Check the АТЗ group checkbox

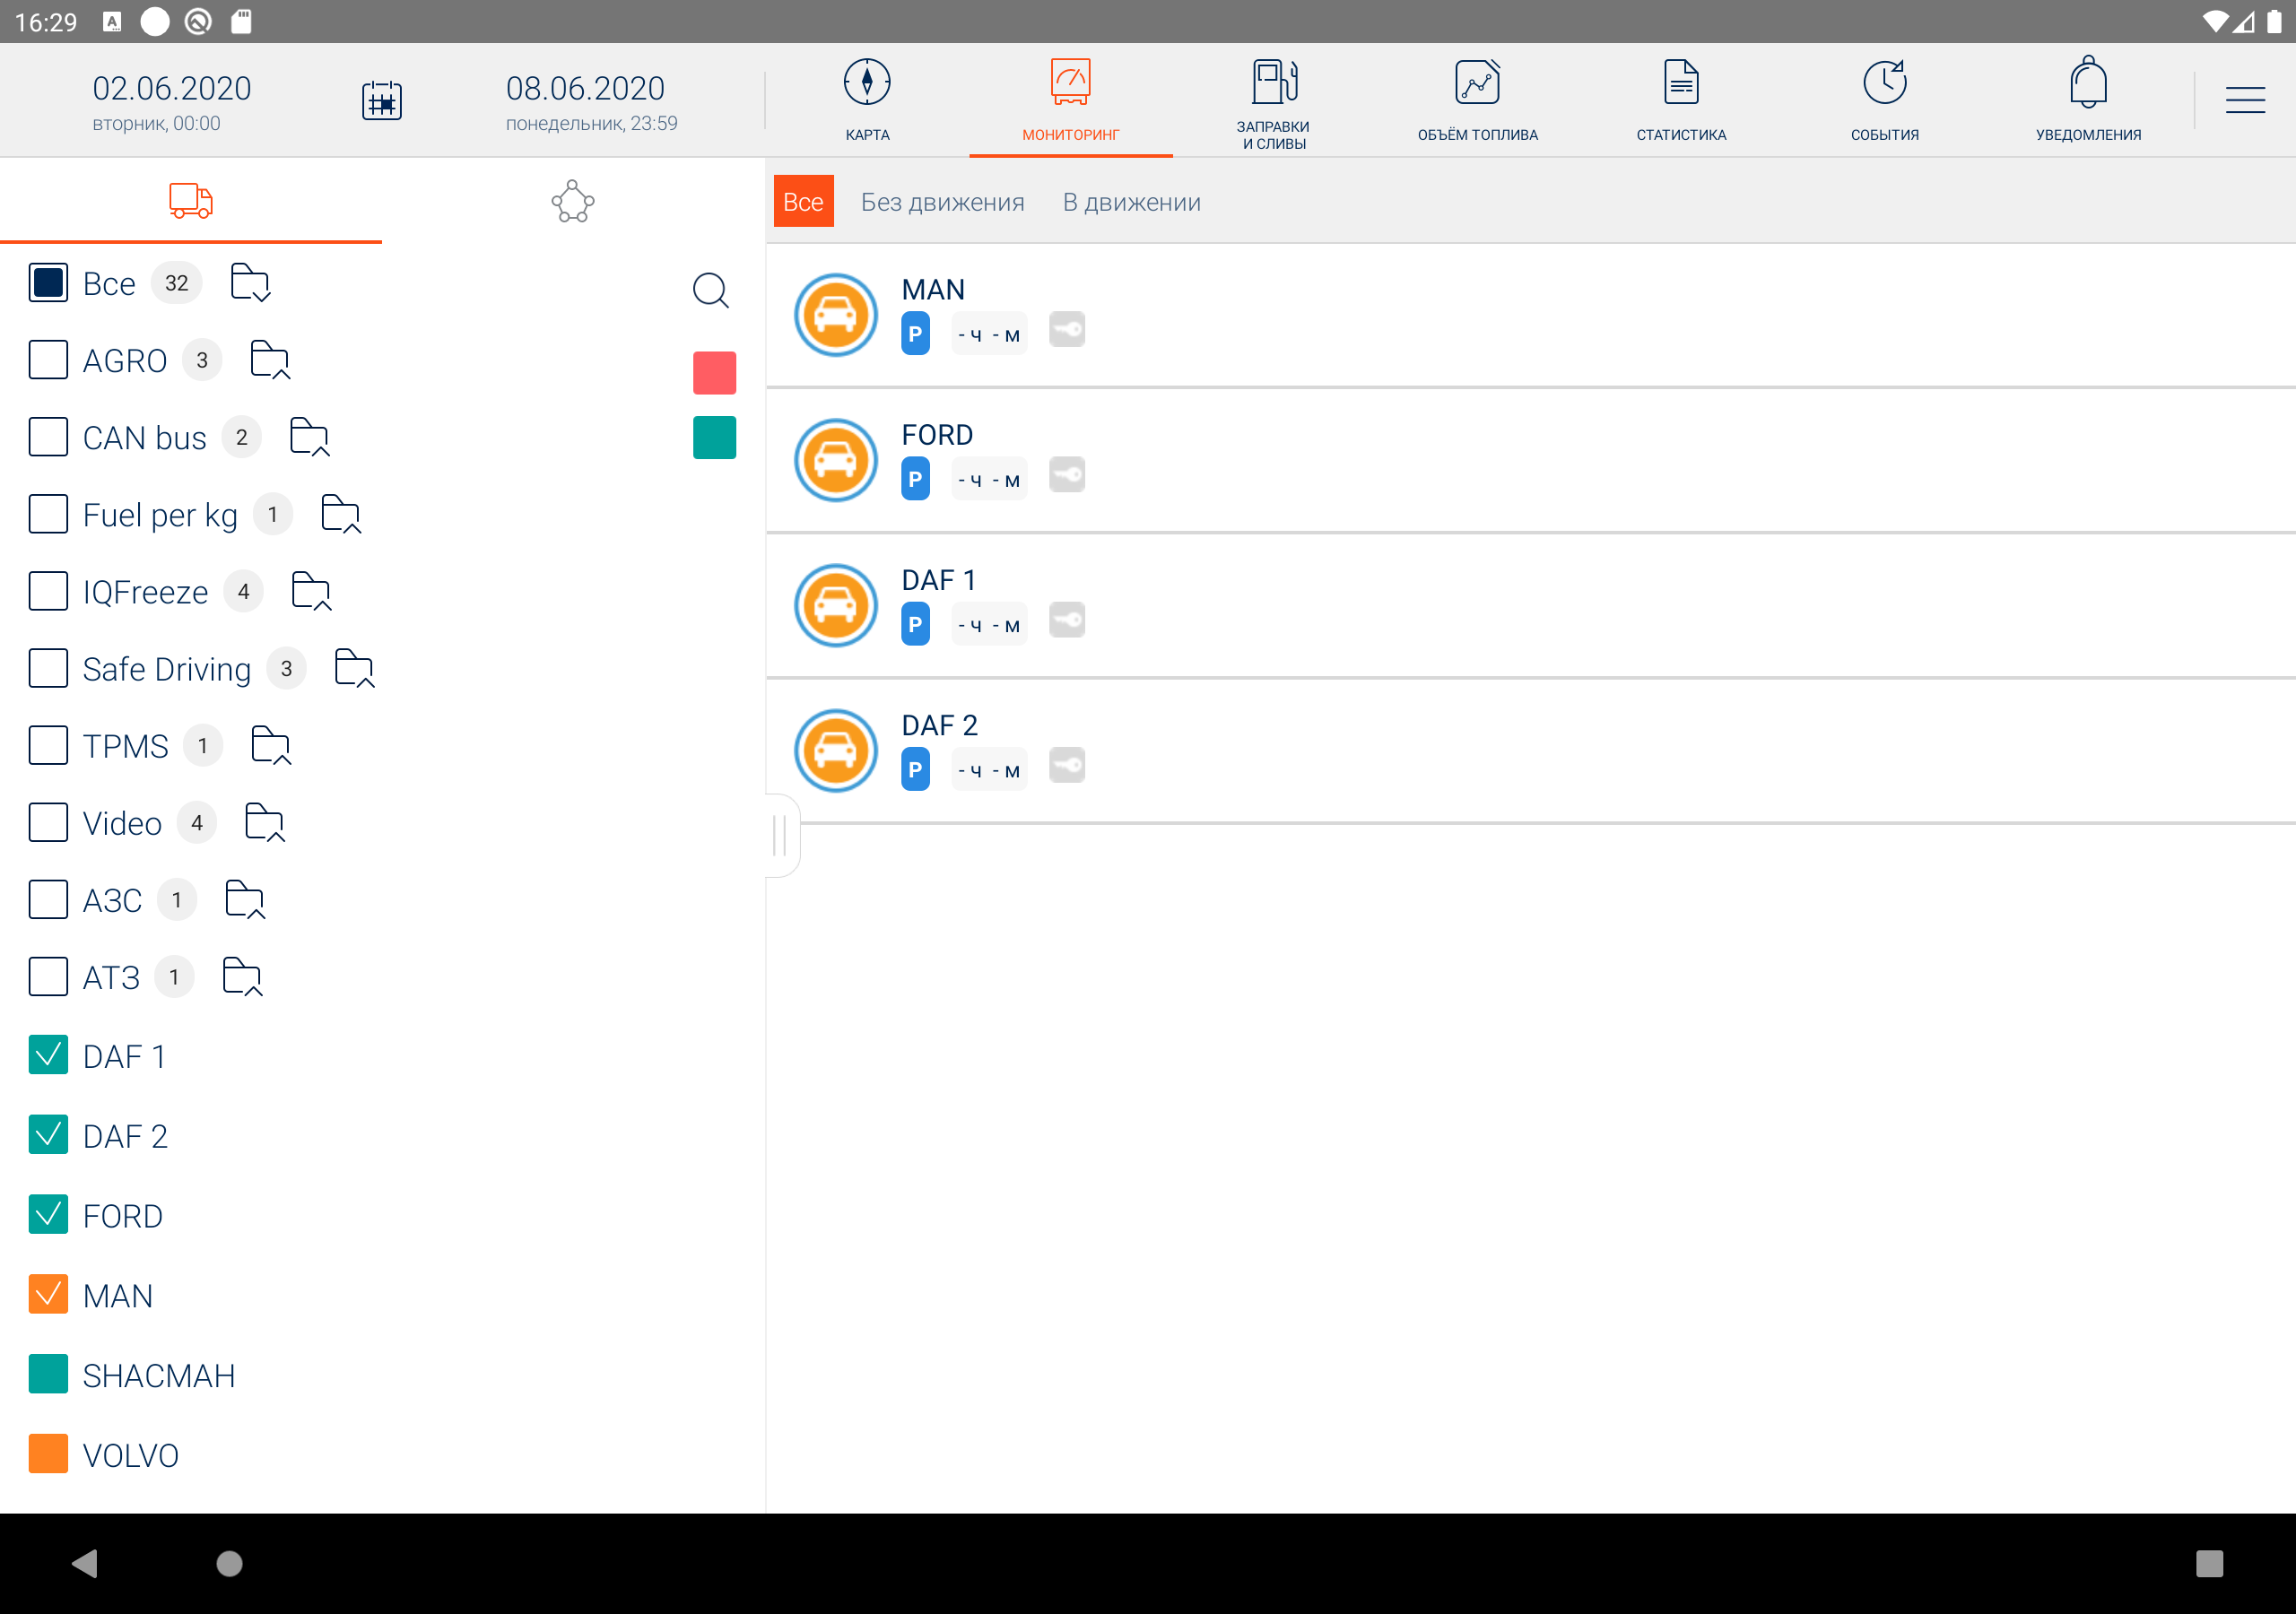[x=48, y=976]
